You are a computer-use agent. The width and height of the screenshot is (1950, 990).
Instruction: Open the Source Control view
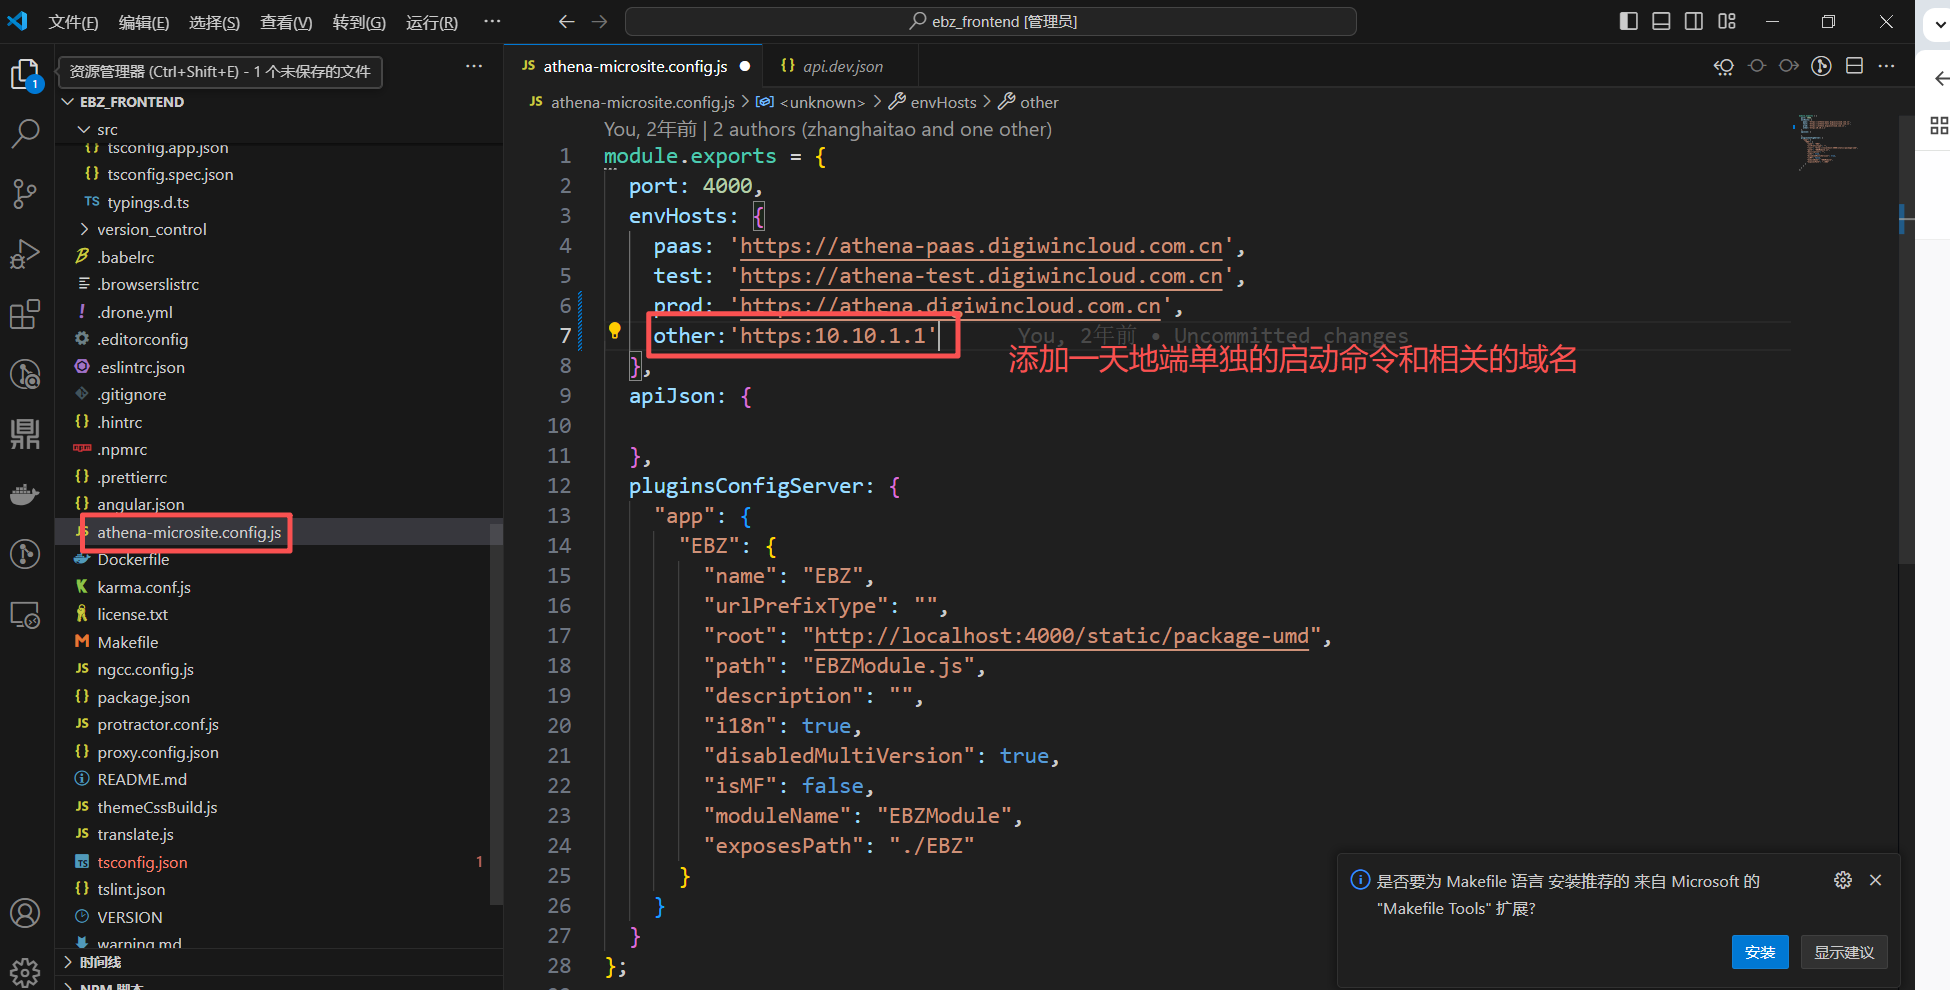(25, 193)
